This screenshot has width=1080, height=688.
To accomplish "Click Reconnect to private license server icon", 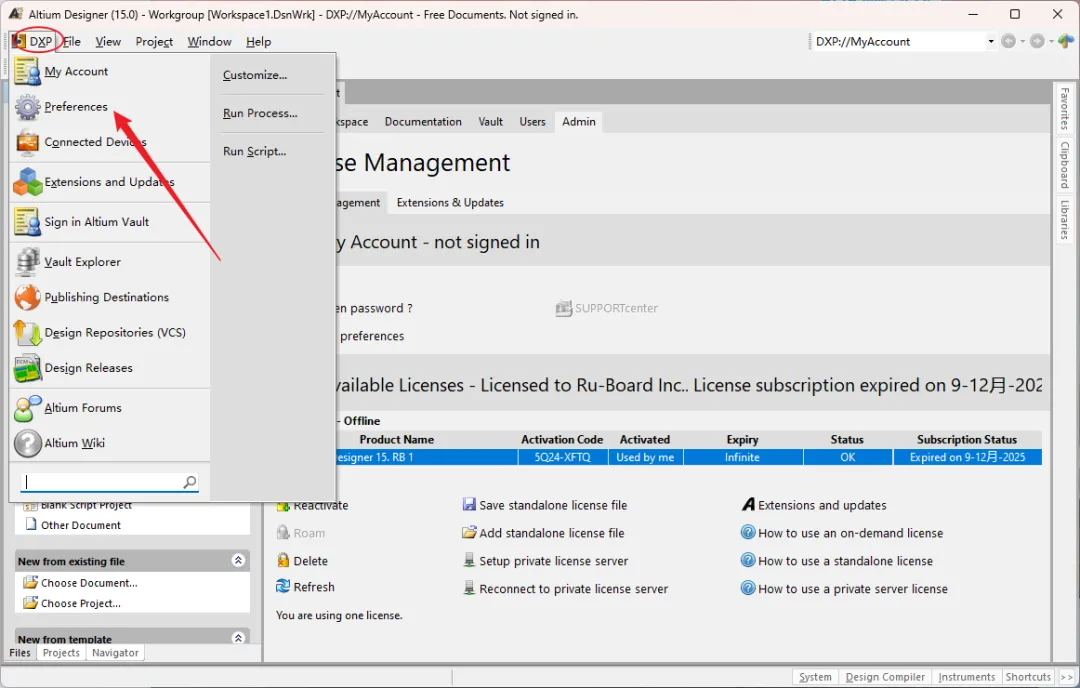I will (469, 588).
